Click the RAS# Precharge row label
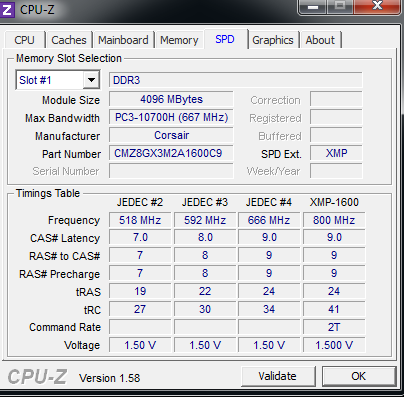 (60, 274)
